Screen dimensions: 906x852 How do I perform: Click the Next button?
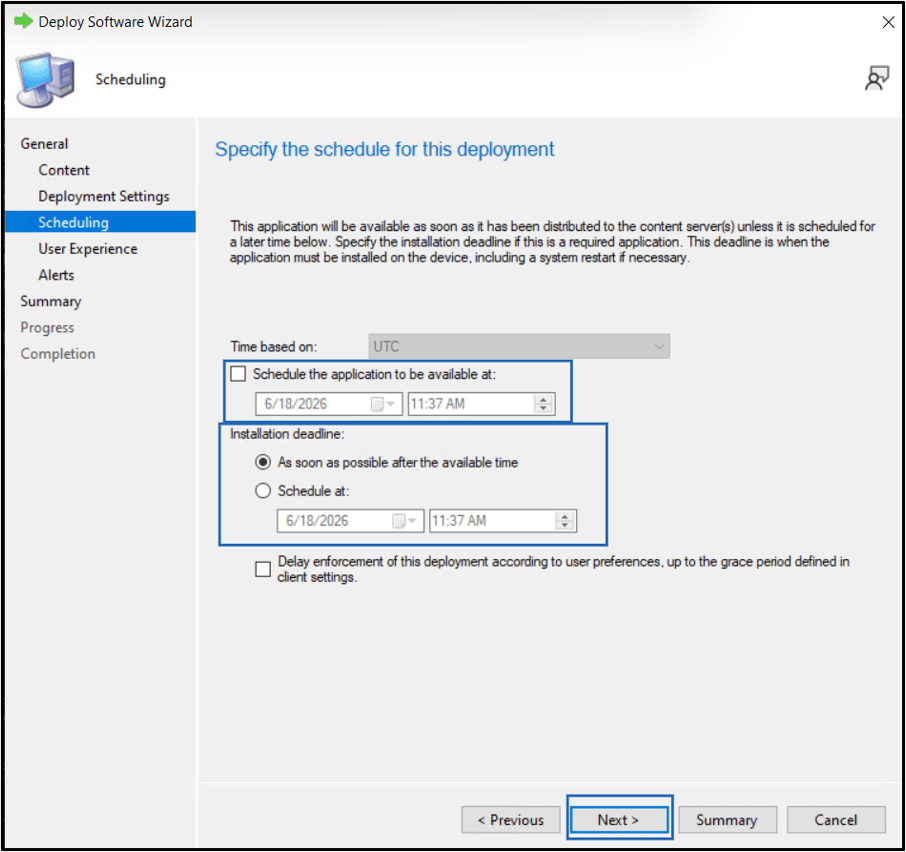click(x=619, y=820)
